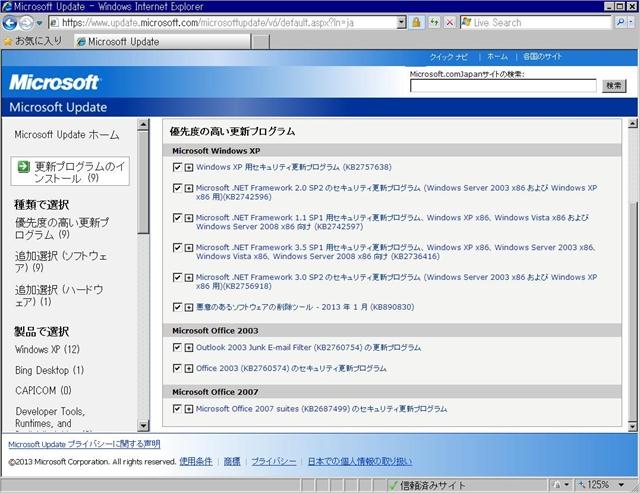Click the Microsoft logo
The height and width of the screenshot is (493, 640).
[x=54, y=82]
